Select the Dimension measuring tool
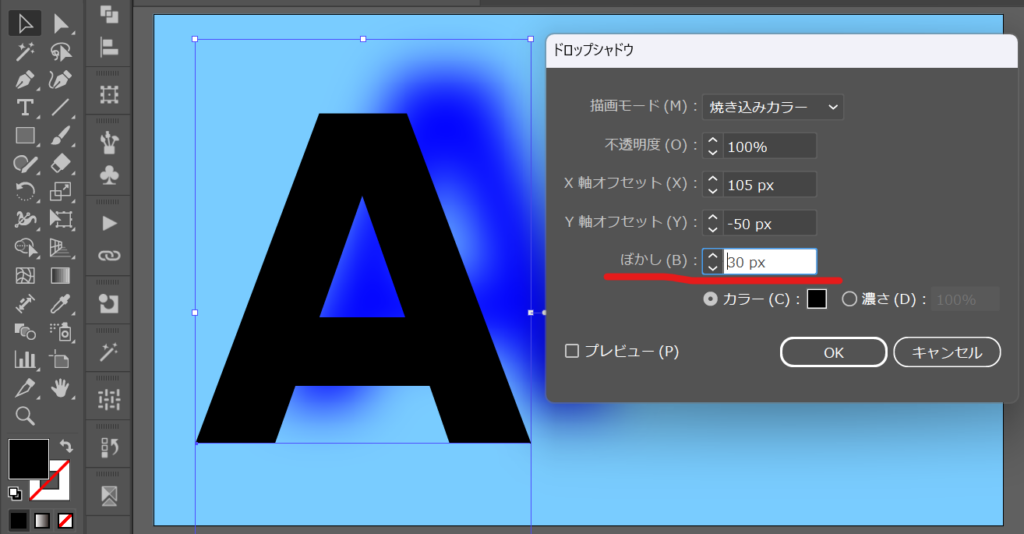 (25, 304)
